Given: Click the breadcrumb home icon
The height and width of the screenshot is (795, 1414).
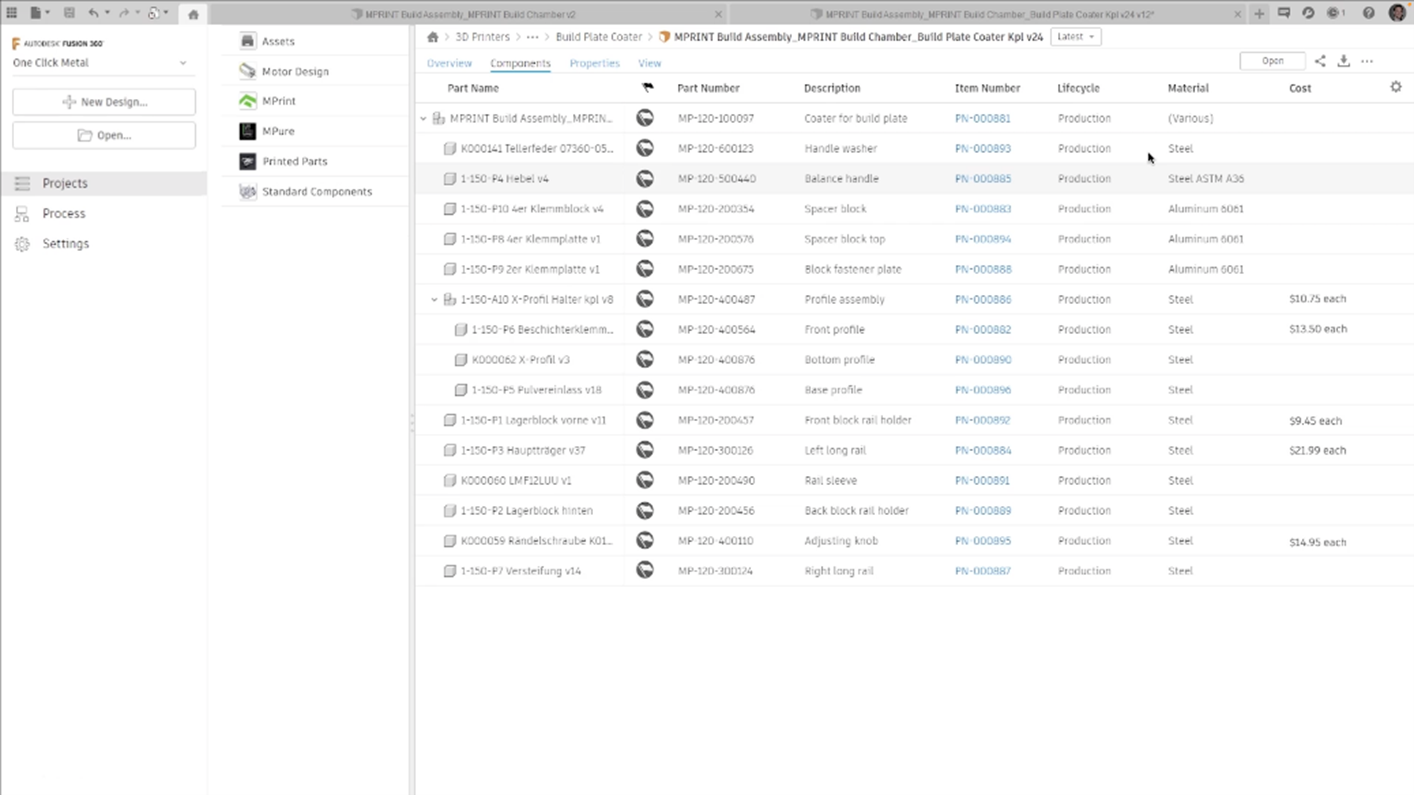Looking at the screenshot, I should [x=432, y=37].
